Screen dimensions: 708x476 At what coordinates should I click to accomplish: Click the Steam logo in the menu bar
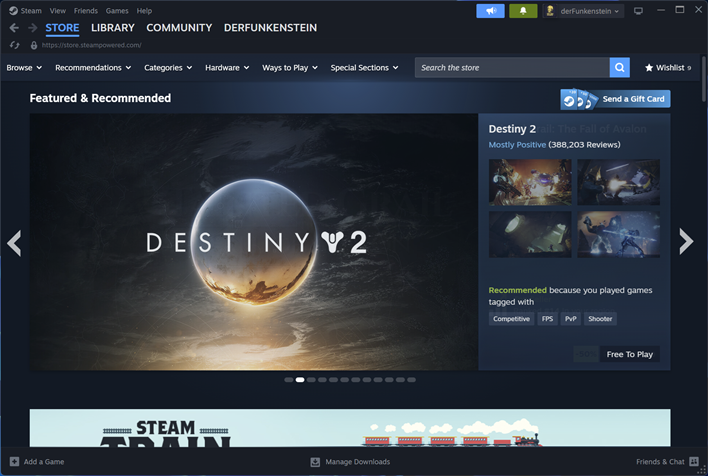pos(13,11)
